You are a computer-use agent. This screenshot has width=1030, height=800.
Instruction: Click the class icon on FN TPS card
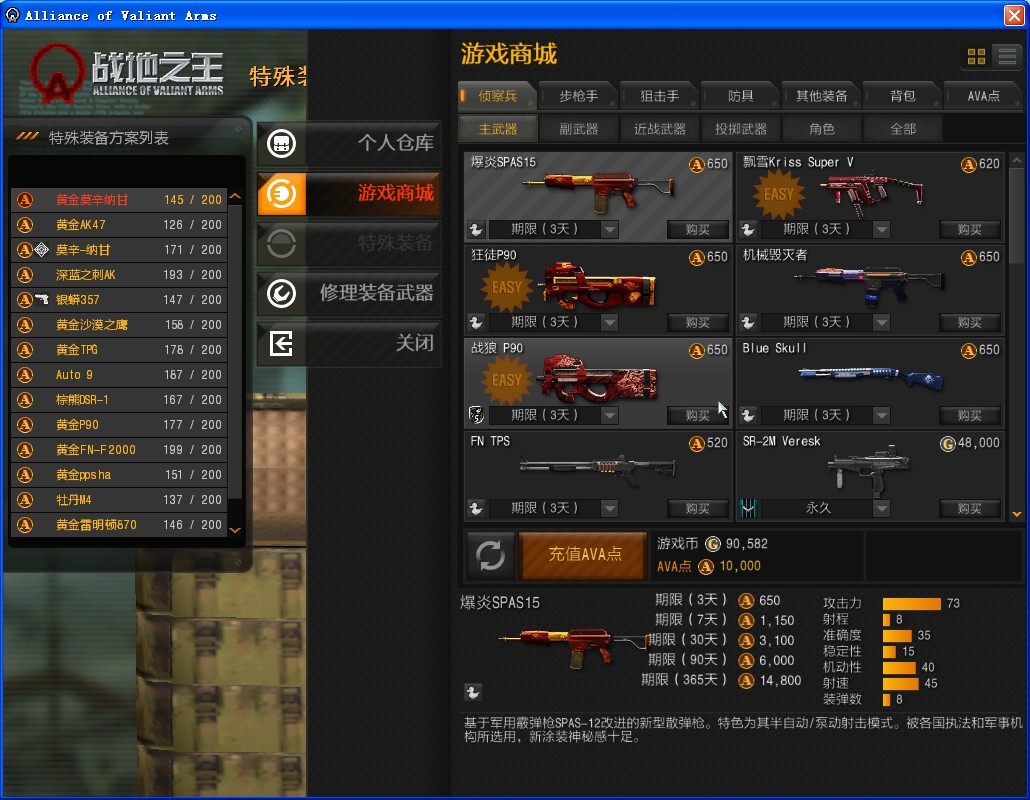pos(476,508)
